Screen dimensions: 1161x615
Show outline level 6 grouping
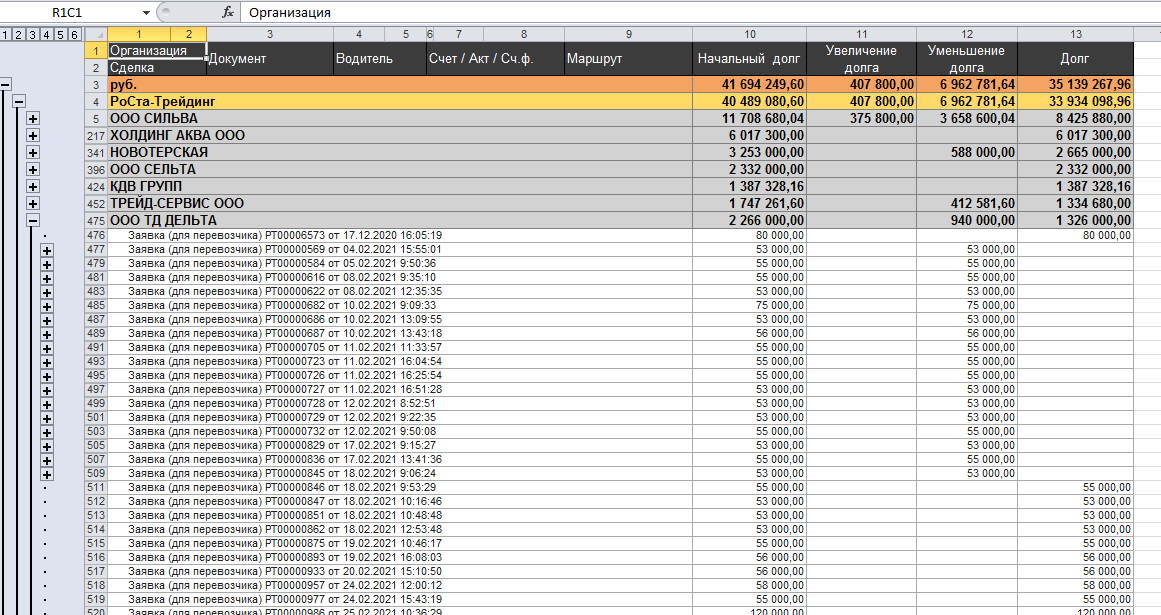[x=74, y=35]
